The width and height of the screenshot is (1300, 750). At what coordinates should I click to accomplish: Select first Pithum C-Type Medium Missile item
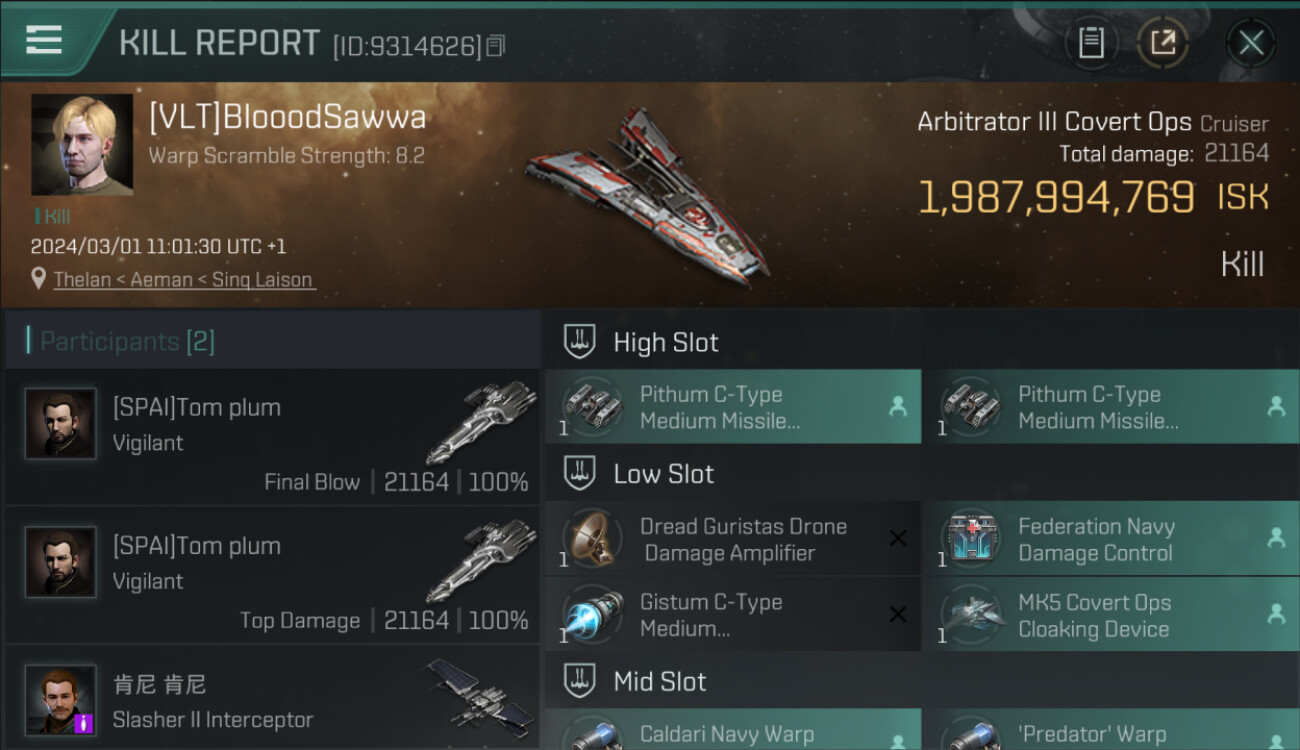[733, 407]
